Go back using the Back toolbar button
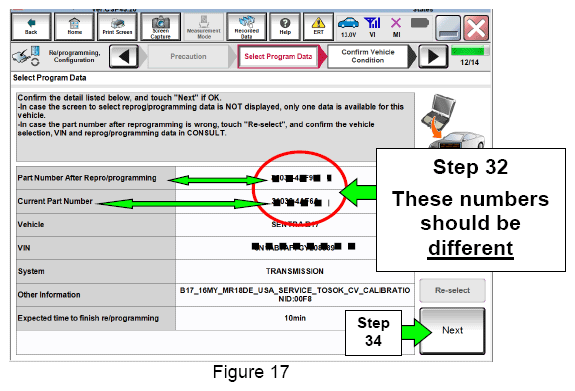 coord(31,27)
